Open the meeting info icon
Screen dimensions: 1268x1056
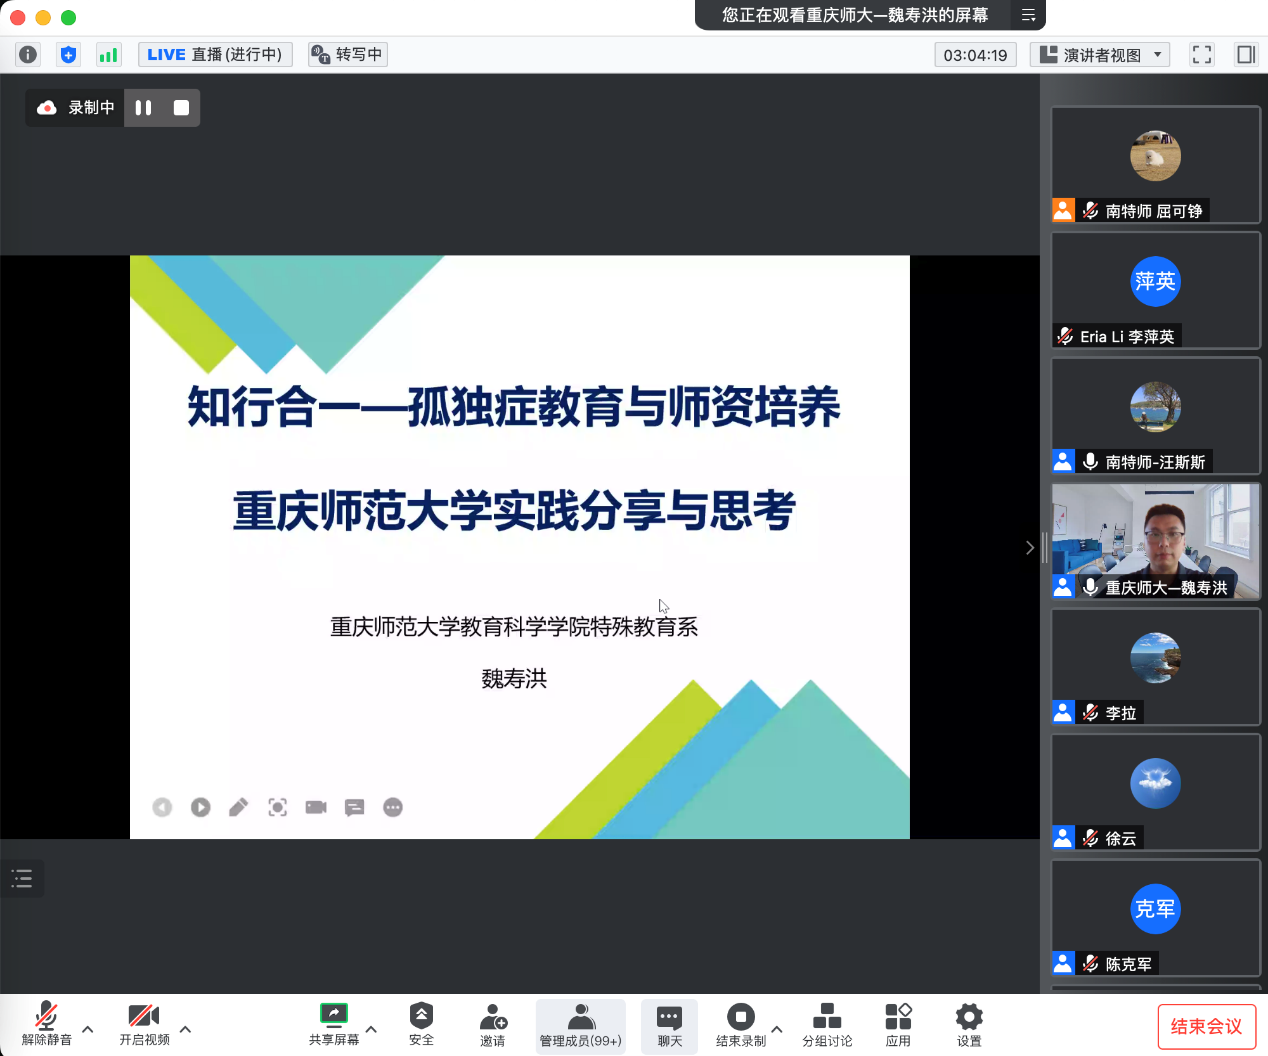(28, 55)
